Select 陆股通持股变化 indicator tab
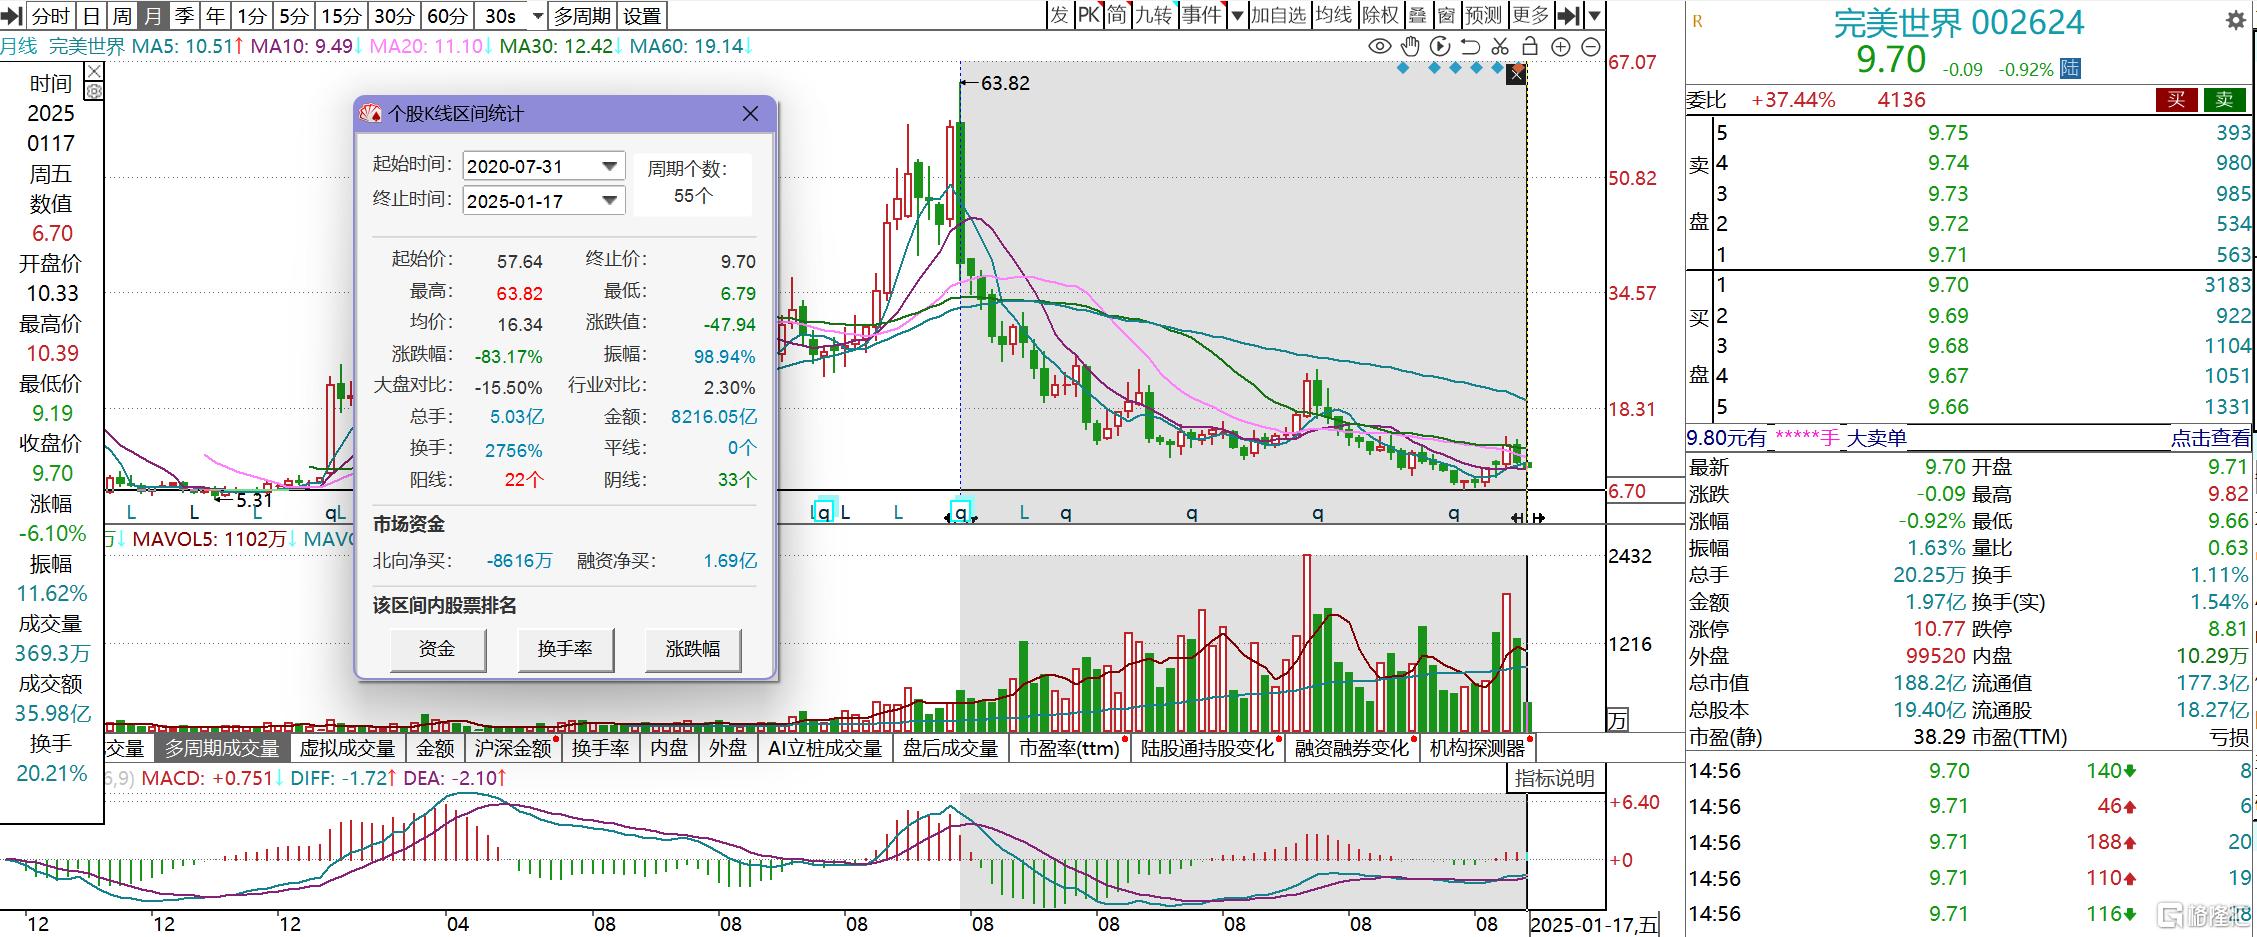2257x937 pixels. 1208,748
